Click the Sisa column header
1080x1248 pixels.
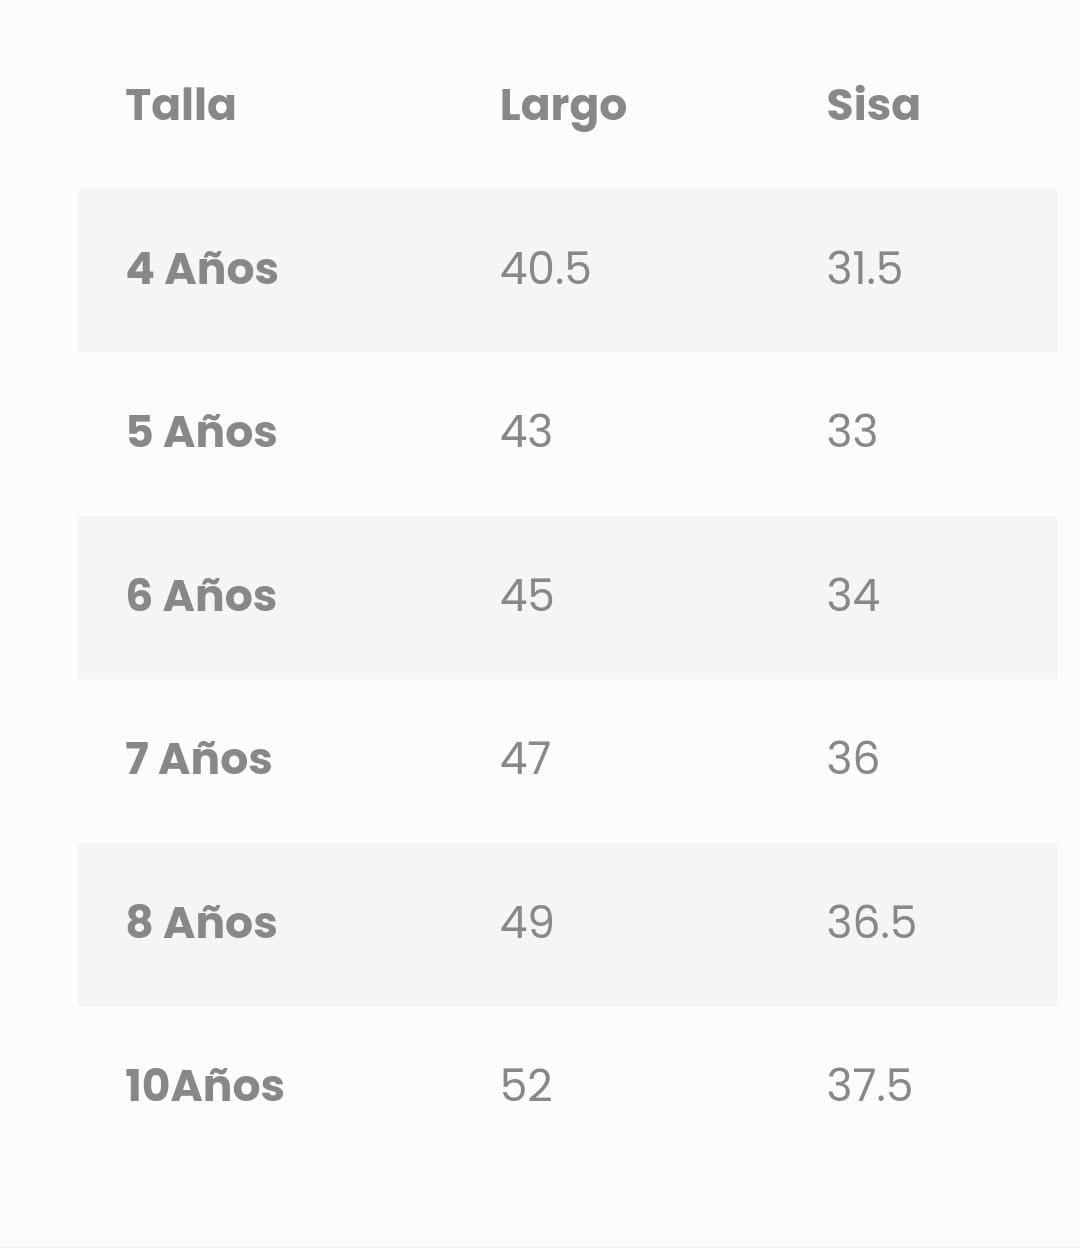873,105
